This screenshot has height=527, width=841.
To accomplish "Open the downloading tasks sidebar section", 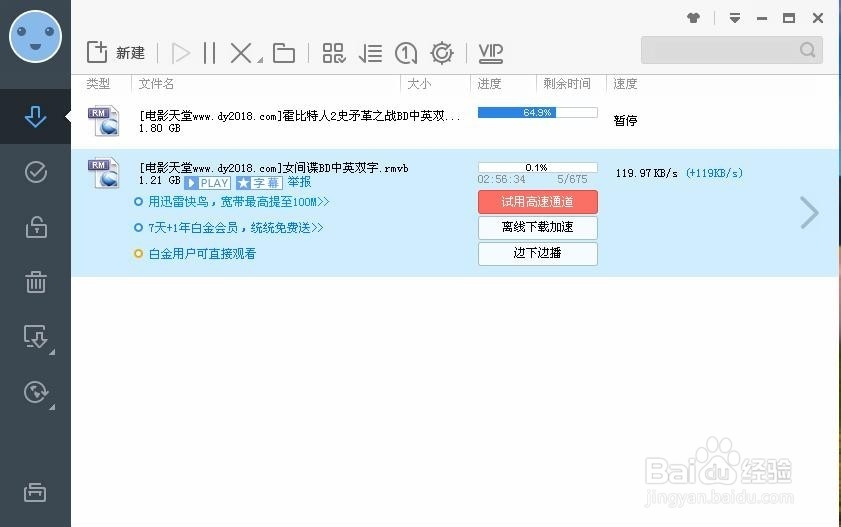I will click(35, 116).
